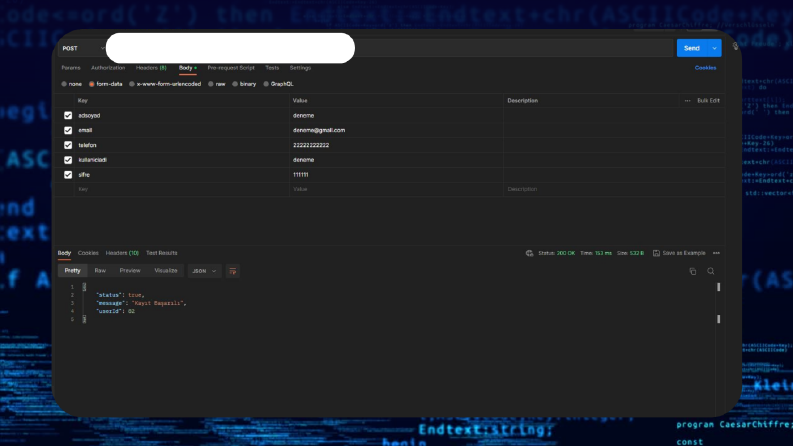Click the response body scrollbar thumb

tap(718, 287)
